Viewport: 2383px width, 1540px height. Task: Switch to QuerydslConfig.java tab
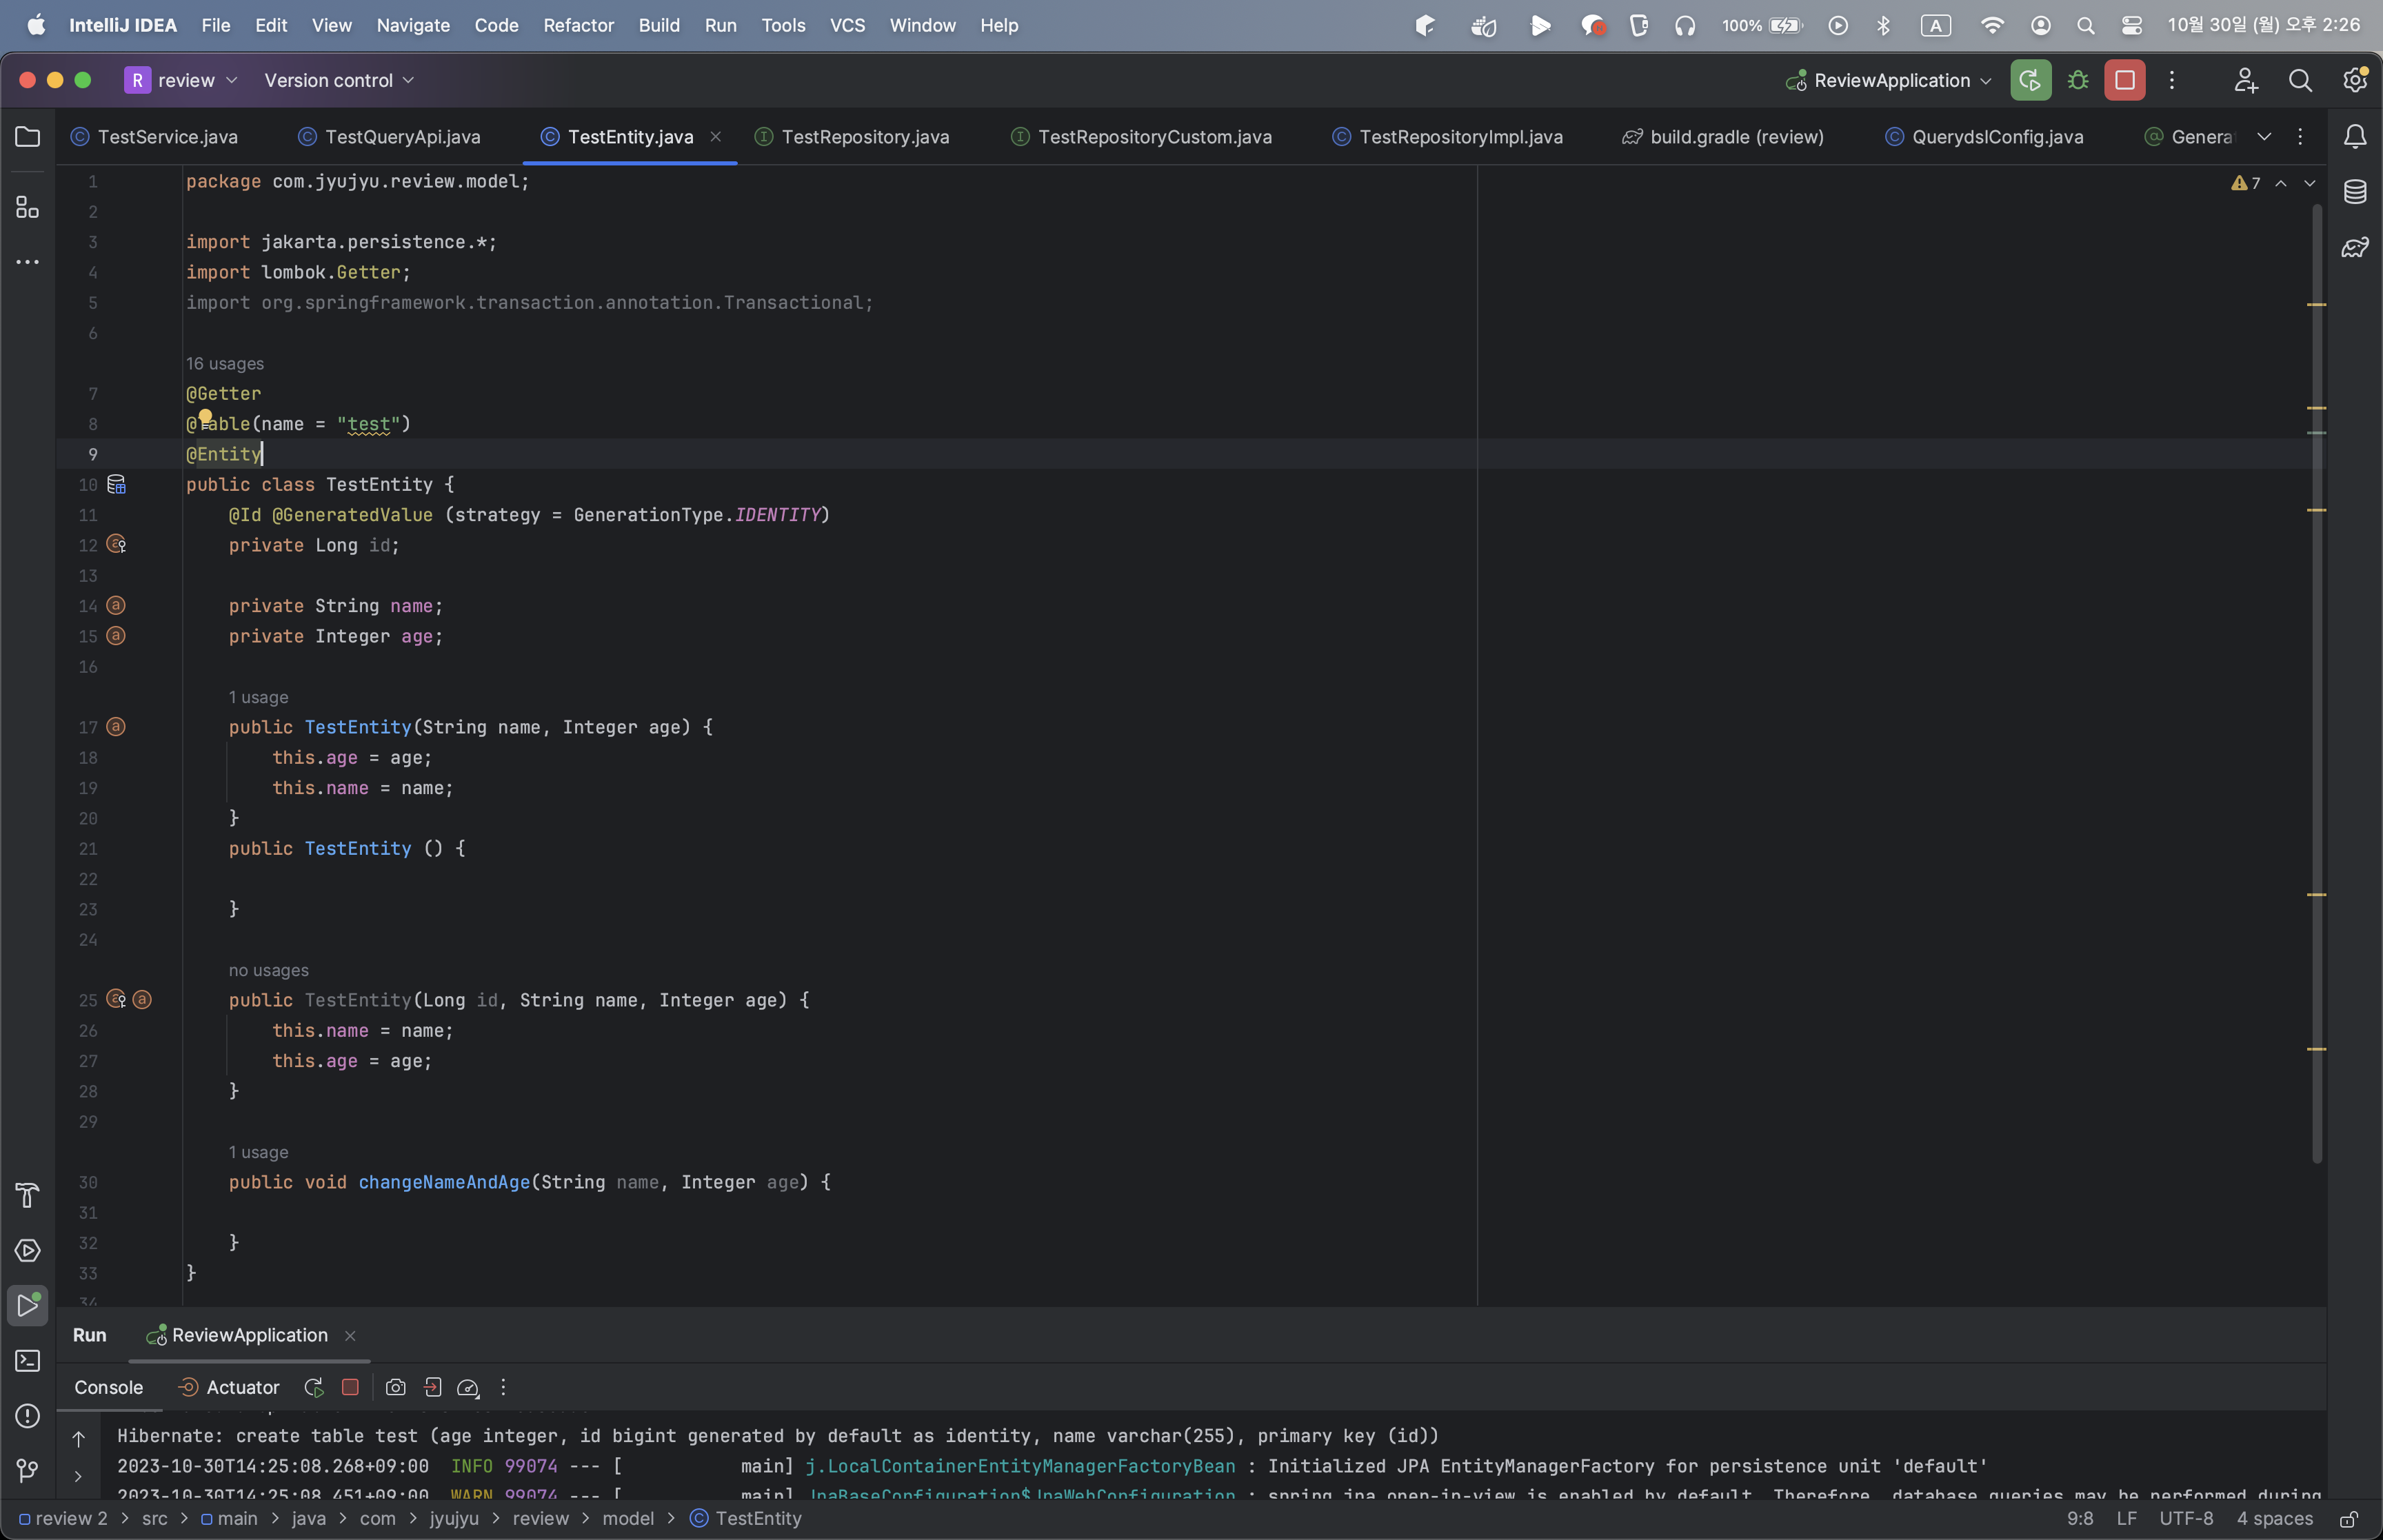[x=1985, y=137]
